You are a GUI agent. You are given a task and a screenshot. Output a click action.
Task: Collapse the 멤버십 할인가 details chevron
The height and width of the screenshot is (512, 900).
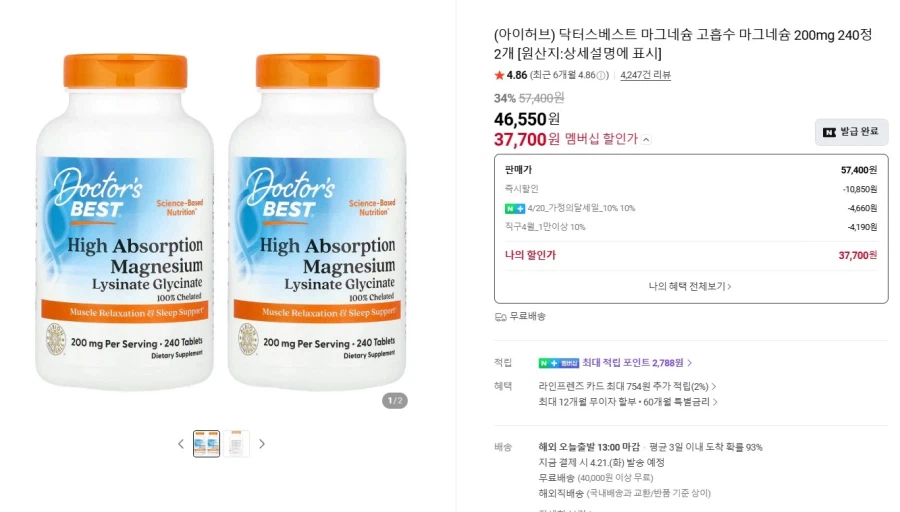point(646,139)
